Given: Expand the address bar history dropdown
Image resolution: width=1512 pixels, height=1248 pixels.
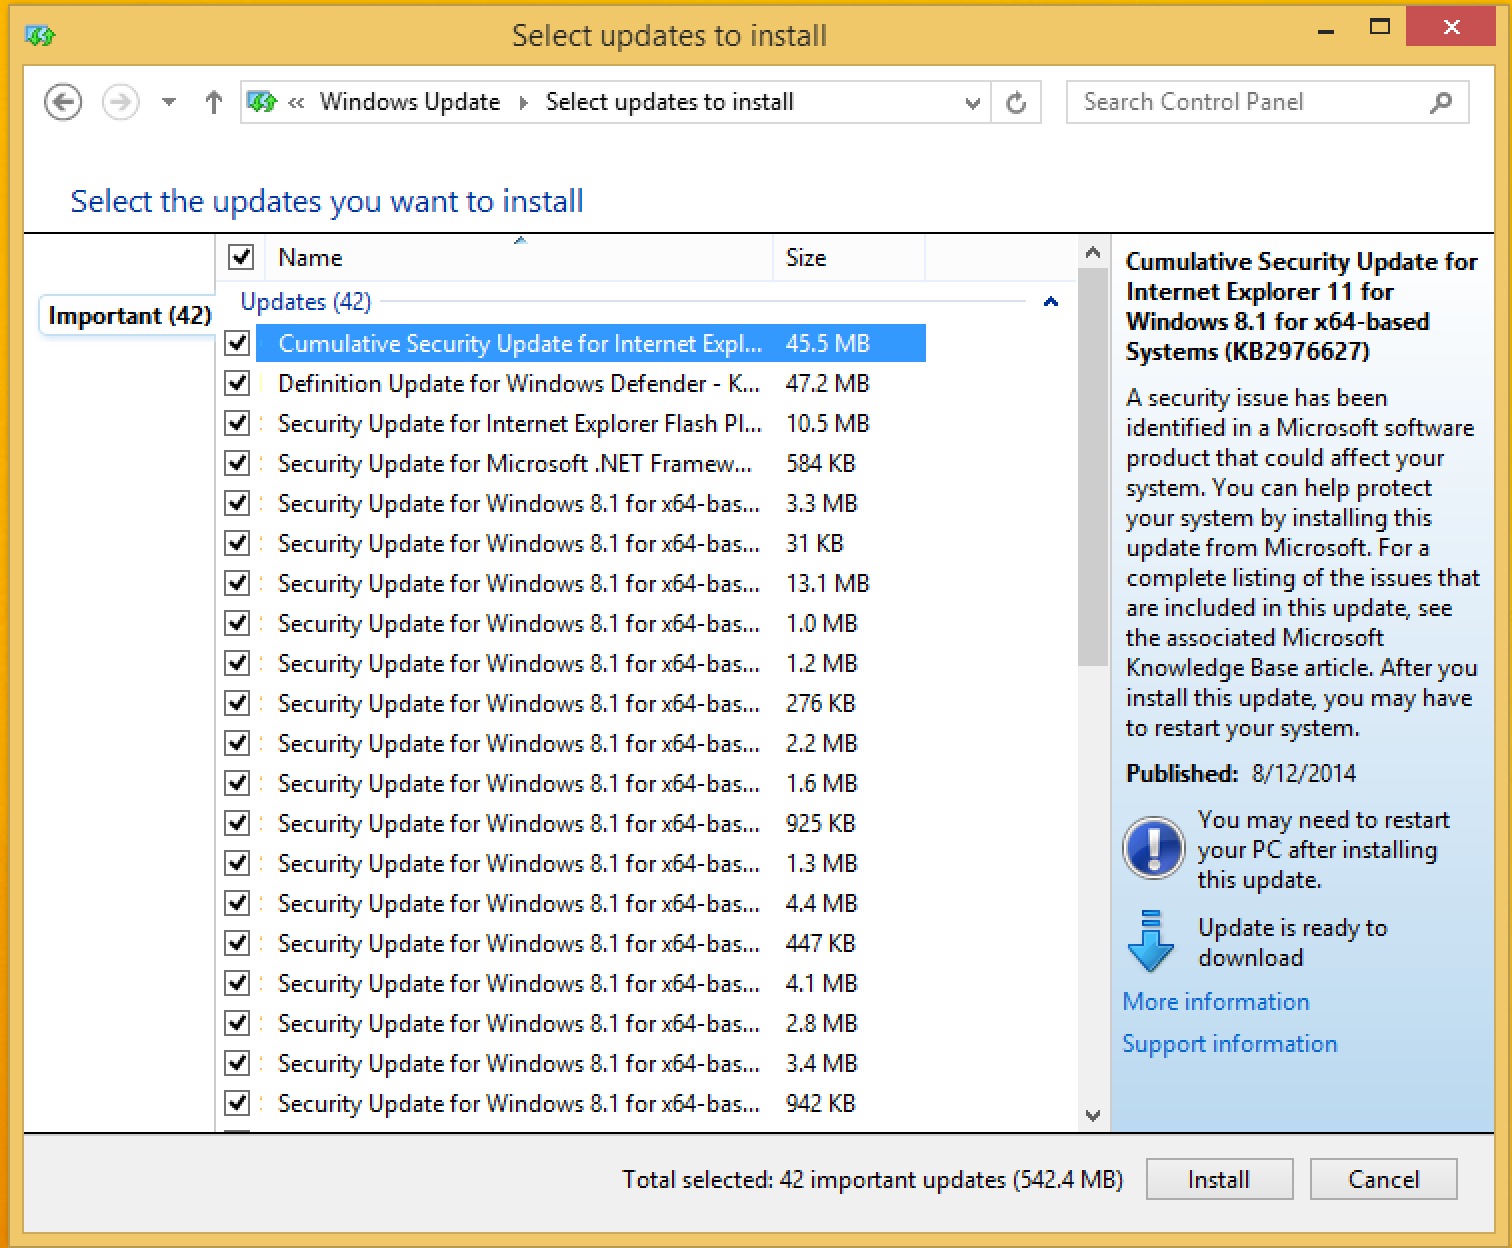Looking at the screenshot, I should (972, 102).
